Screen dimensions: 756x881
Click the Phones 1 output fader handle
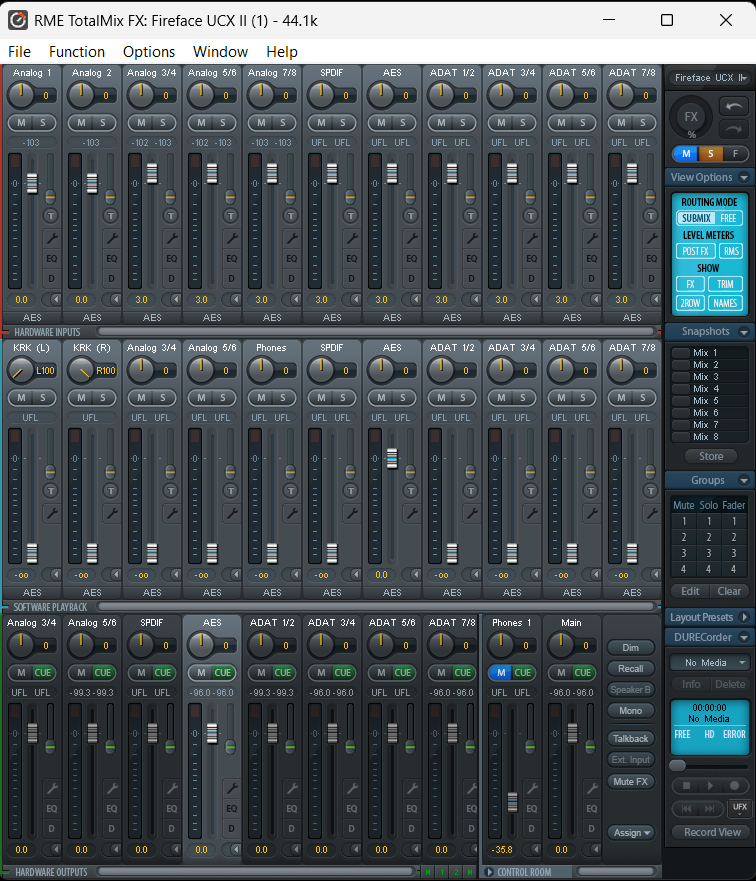[512, 802]
